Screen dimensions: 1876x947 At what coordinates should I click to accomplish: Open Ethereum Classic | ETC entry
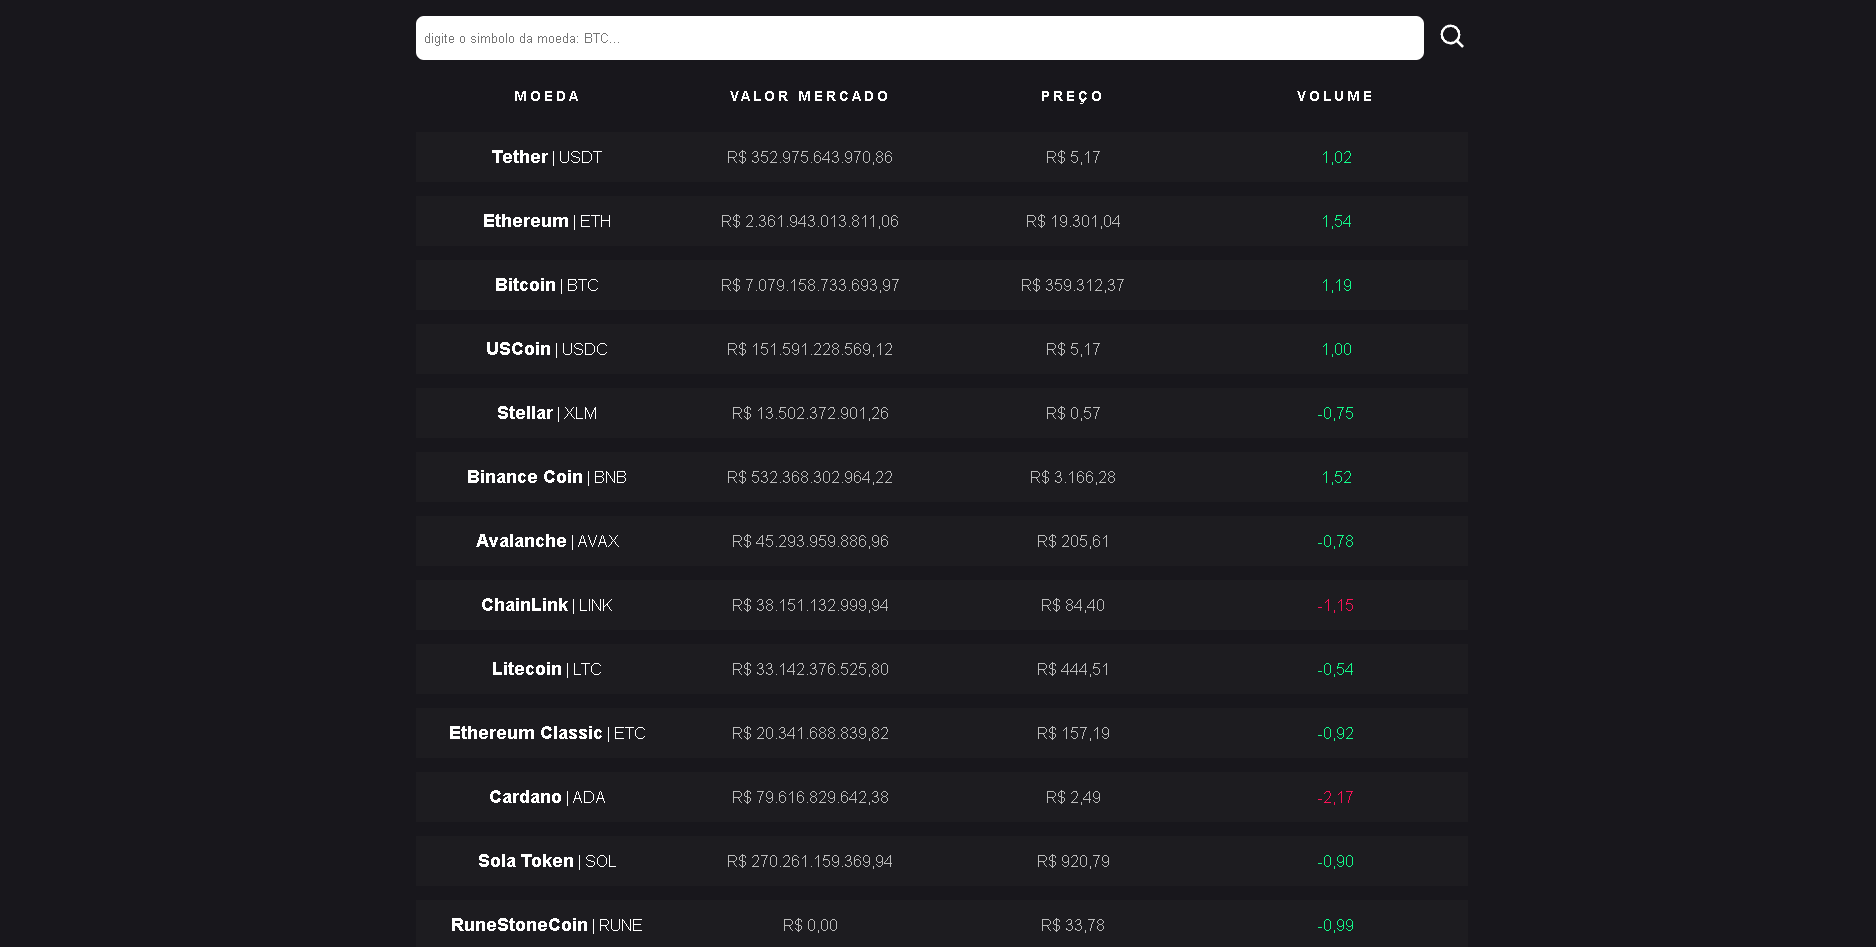pyautogui.click(x=547, y=733)
